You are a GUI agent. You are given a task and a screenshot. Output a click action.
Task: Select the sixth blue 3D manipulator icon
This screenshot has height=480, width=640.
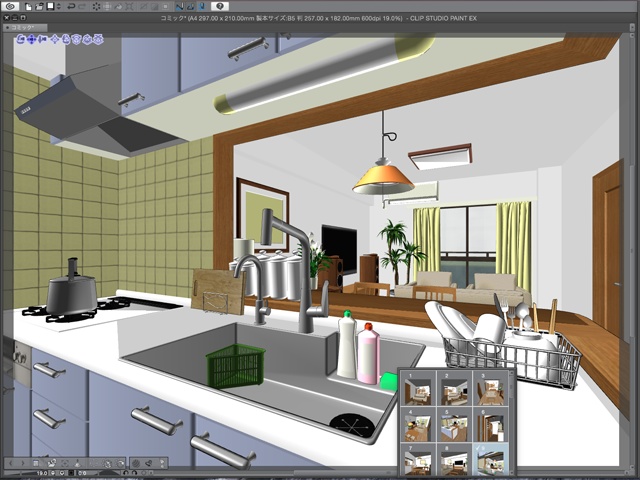point(77,39)
